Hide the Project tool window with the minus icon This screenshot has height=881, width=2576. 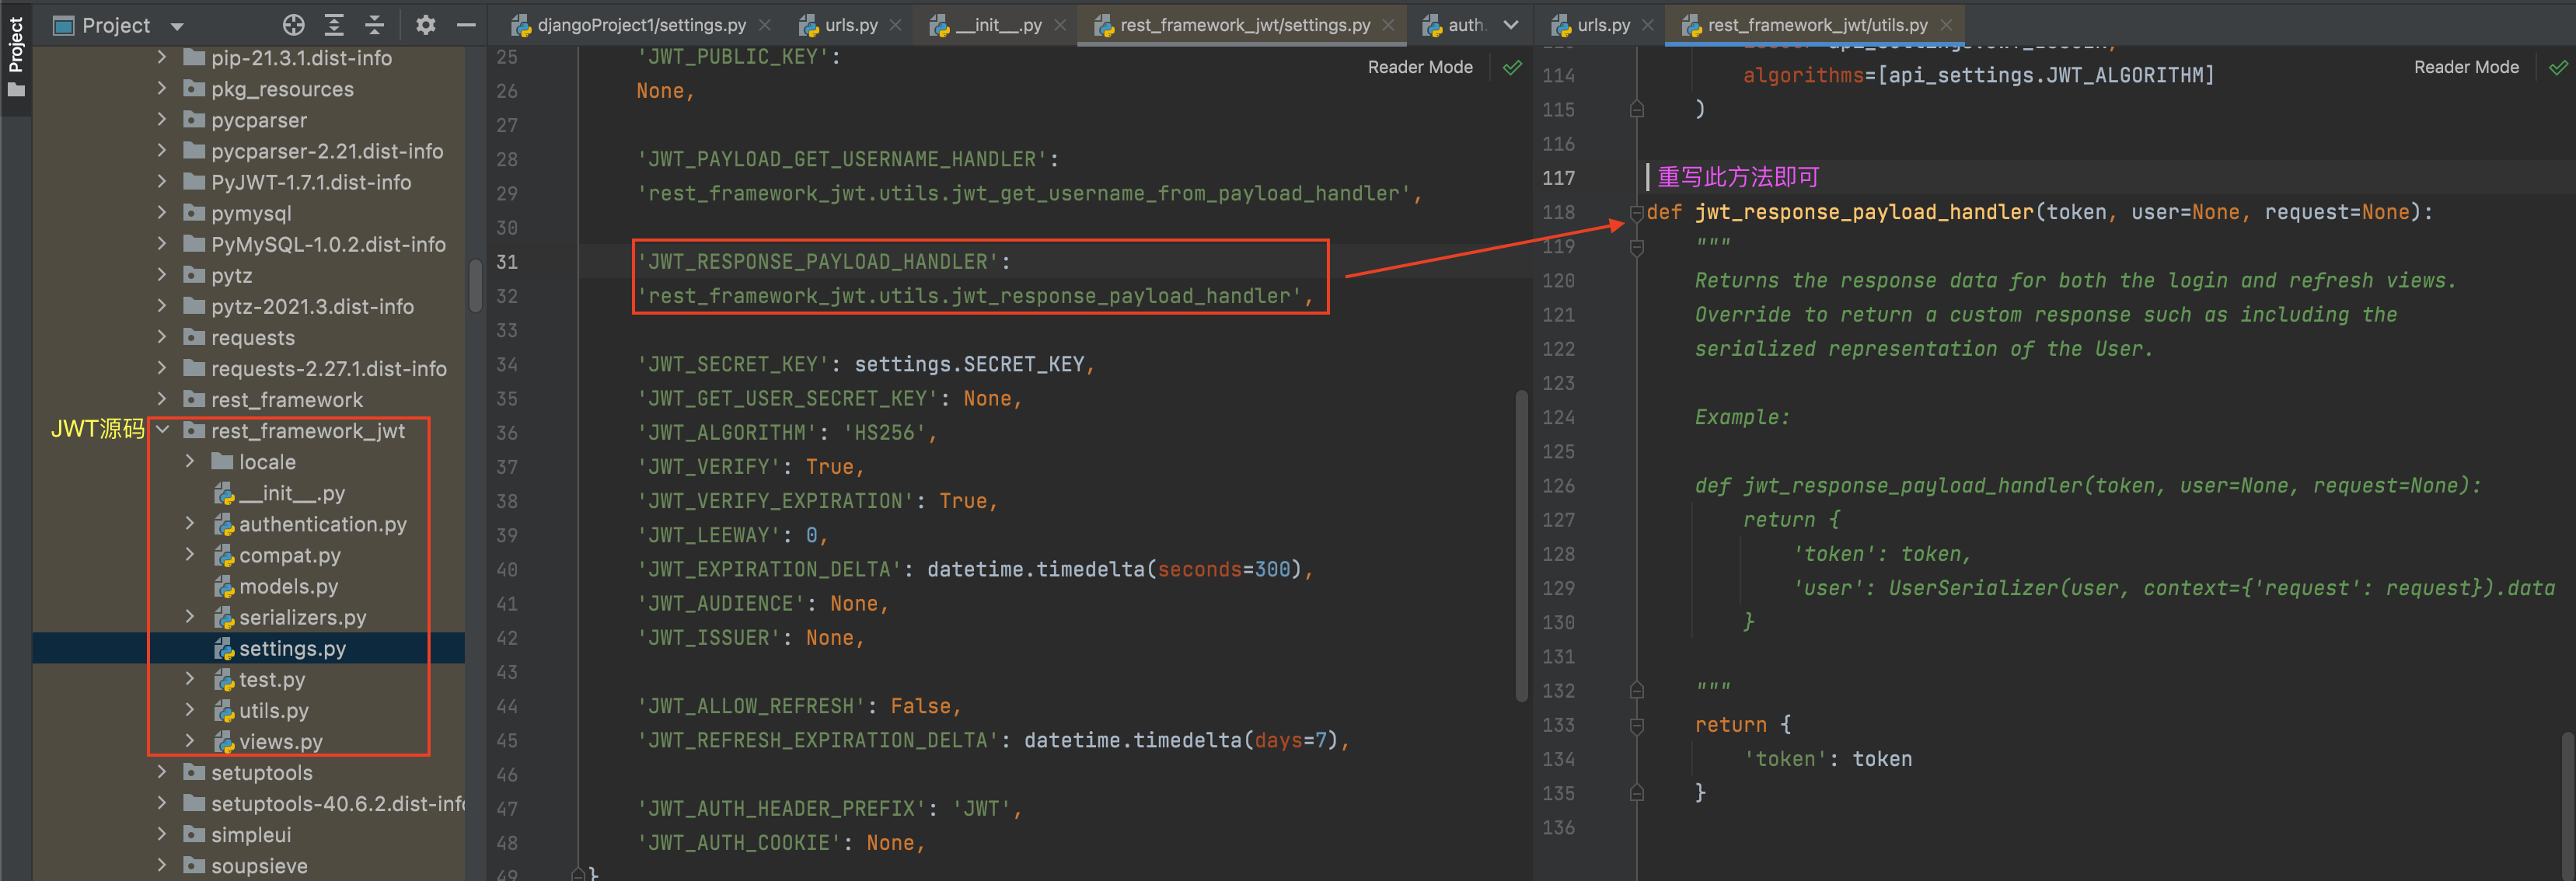[x=466, y=25]
